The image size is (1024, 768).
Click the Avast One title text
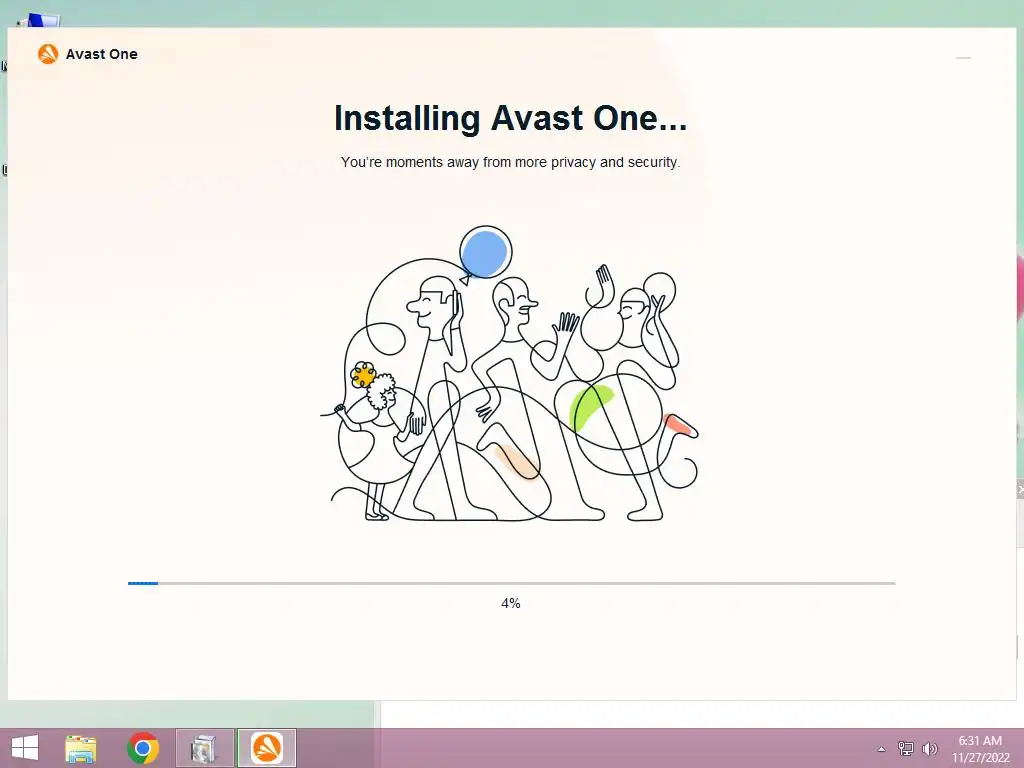pos(102,54)
